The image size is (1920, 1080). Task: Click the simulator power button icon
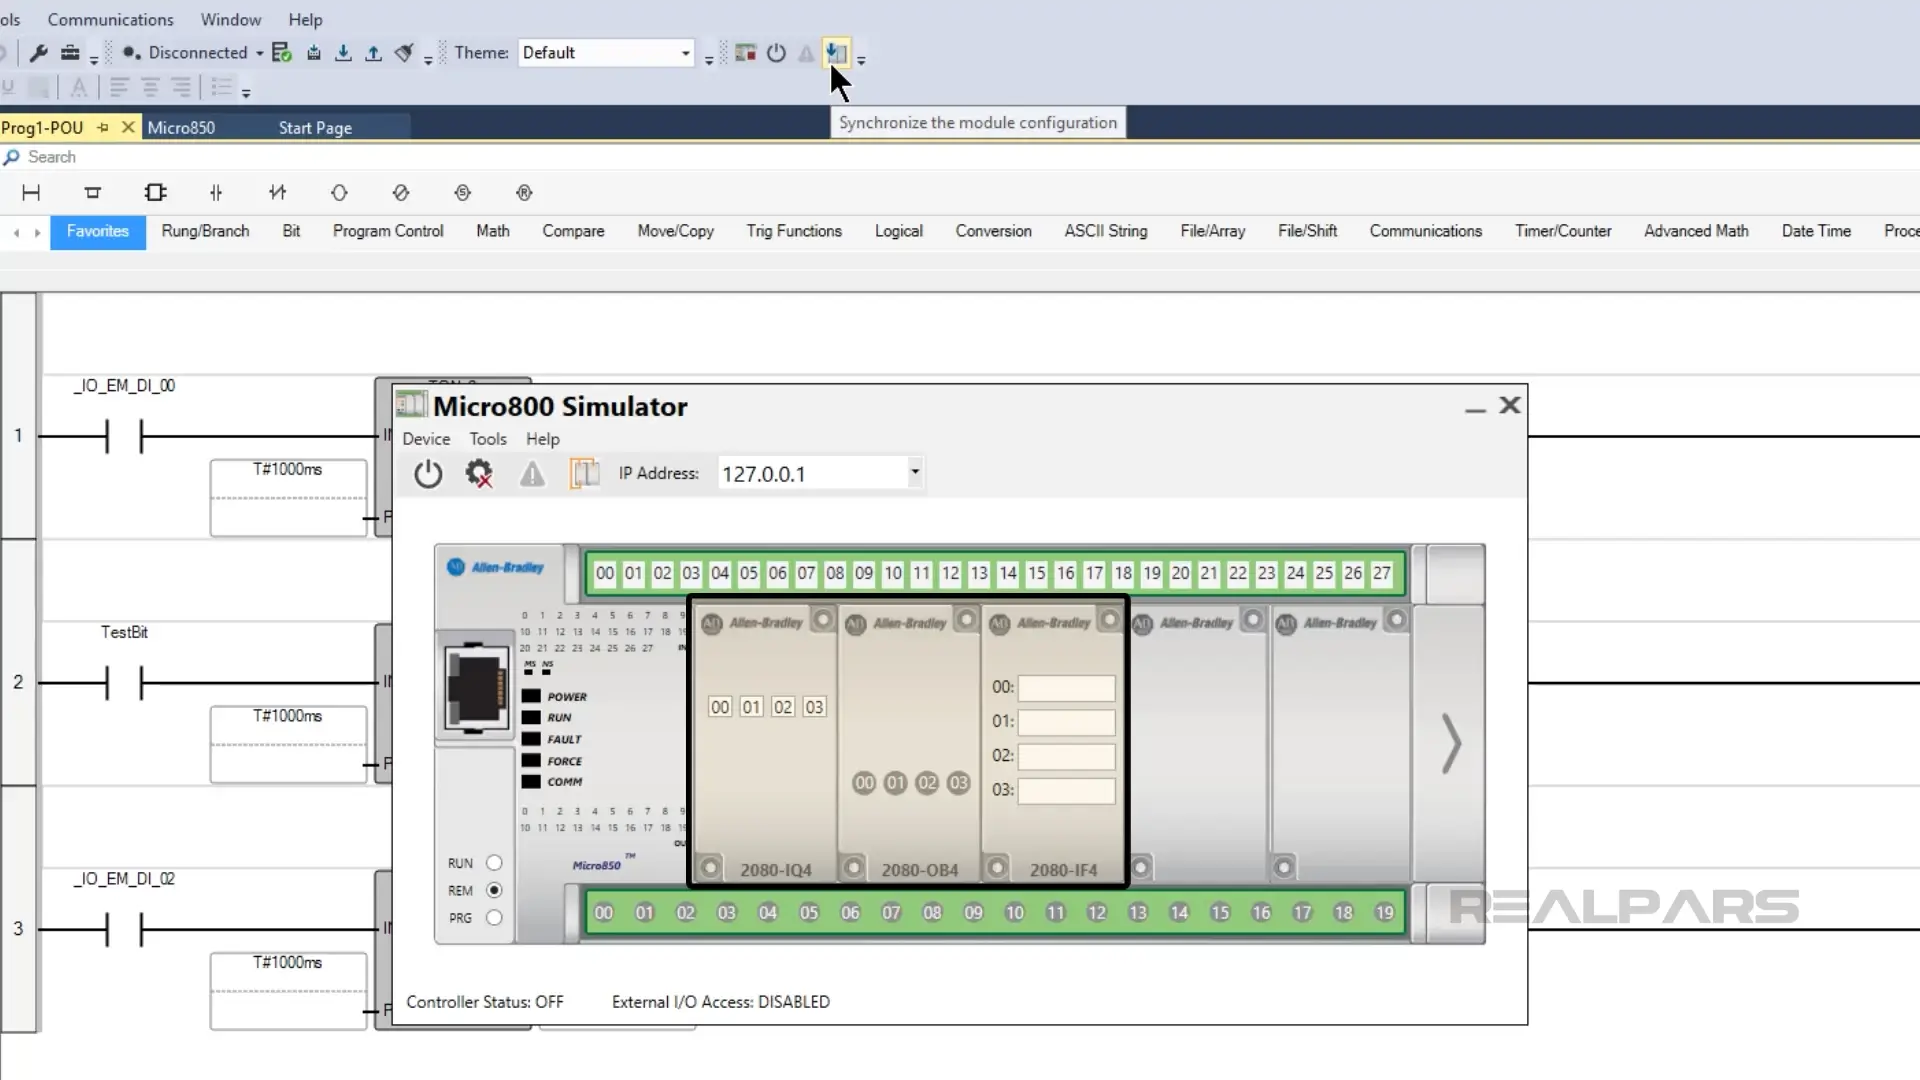click(x=428, y=474)
